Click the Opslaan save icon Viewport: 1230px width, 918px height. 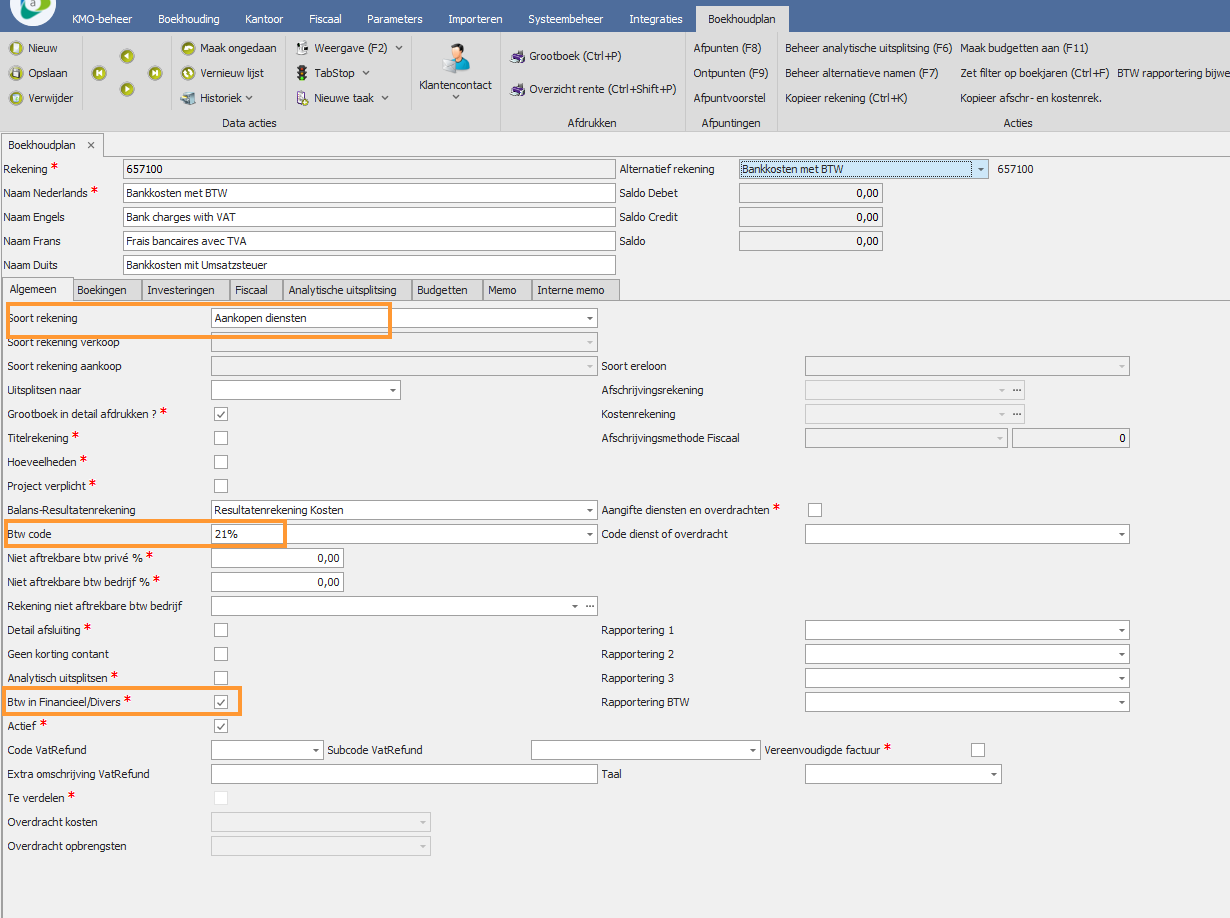tap(15, 73)
